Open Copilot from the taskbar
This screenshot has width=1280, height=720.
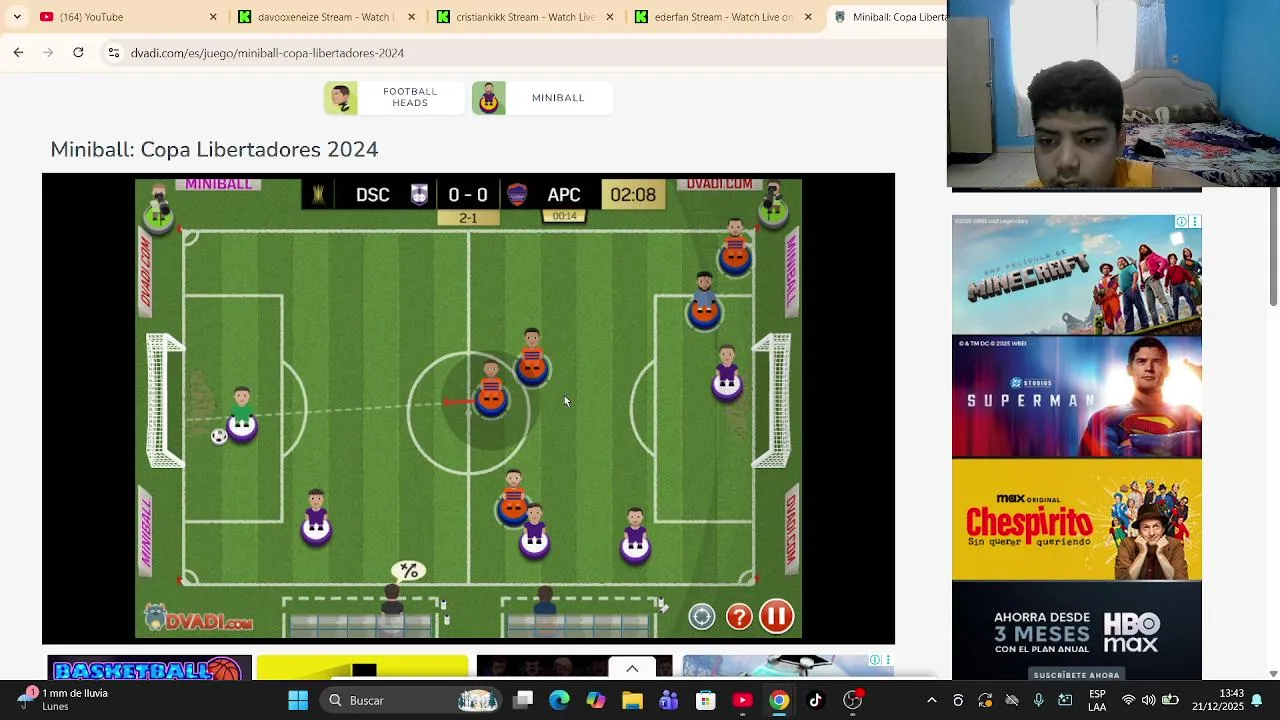[x=596, y=700]
